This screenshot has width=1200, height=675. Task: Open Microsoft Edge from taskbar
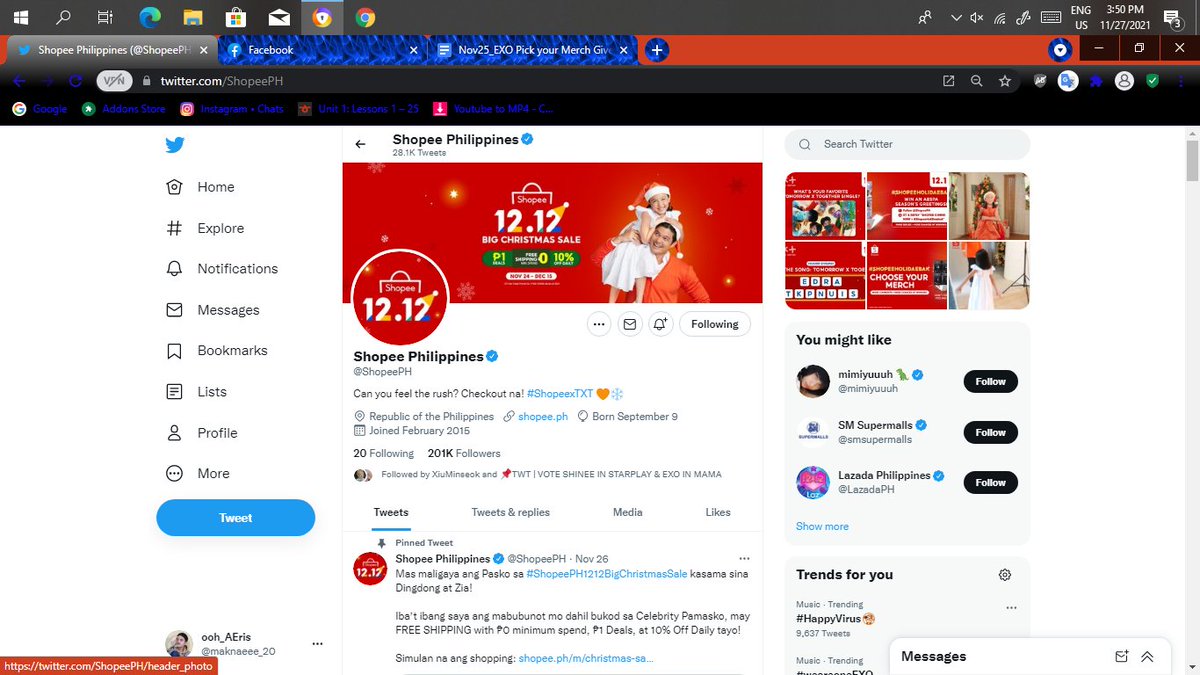[x=150, y=17]
